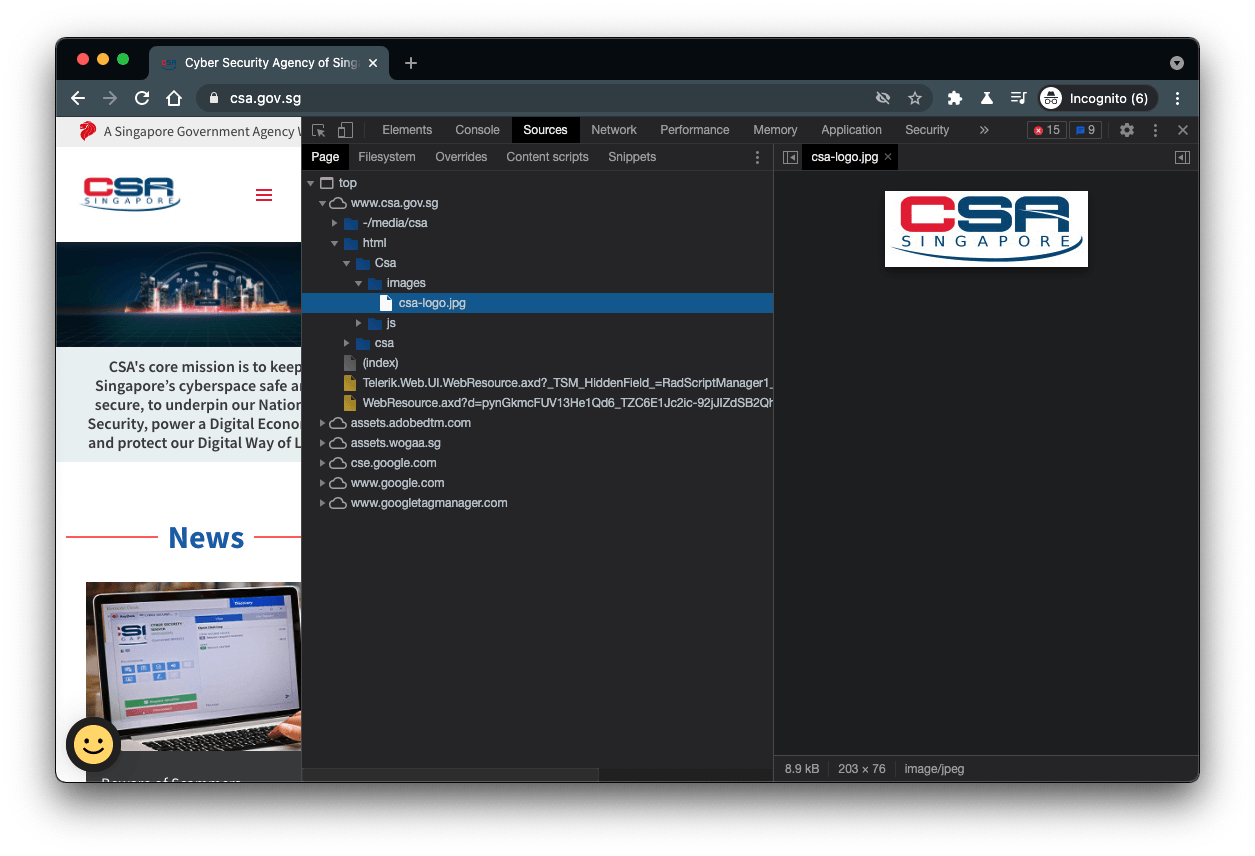
Task: Collapse the images folder
Action: 359,283
